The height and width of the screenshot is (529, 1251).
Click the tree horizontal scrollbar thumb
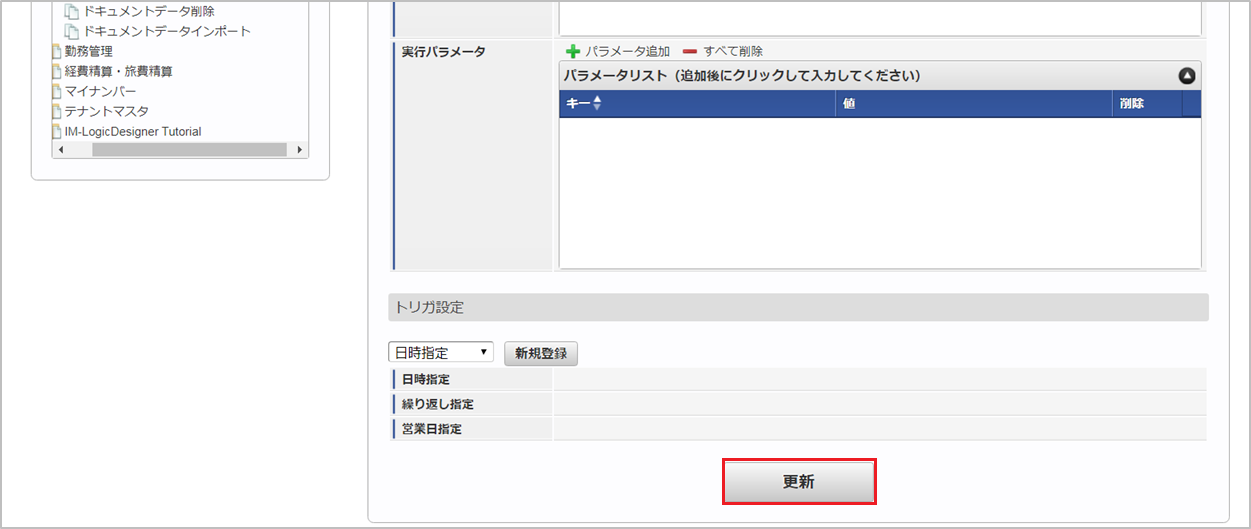tap(188, 149)
